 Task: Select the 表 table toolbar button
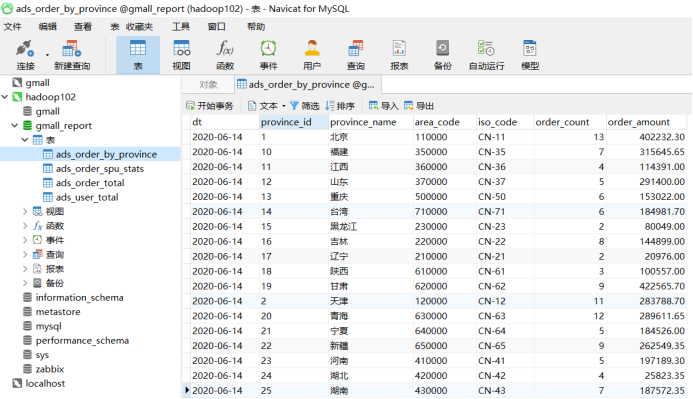coord(138,55)
